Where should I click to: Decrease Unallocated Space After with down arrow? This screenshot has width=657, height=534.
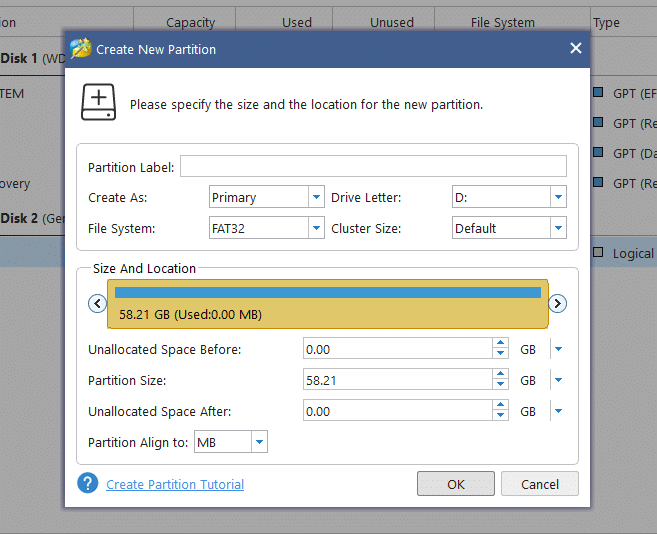pyautogui.click(x=500, y=416)
